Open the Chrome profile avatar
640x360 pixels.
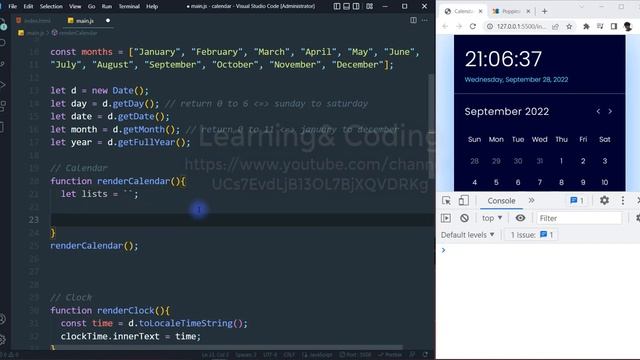point(628,26)
